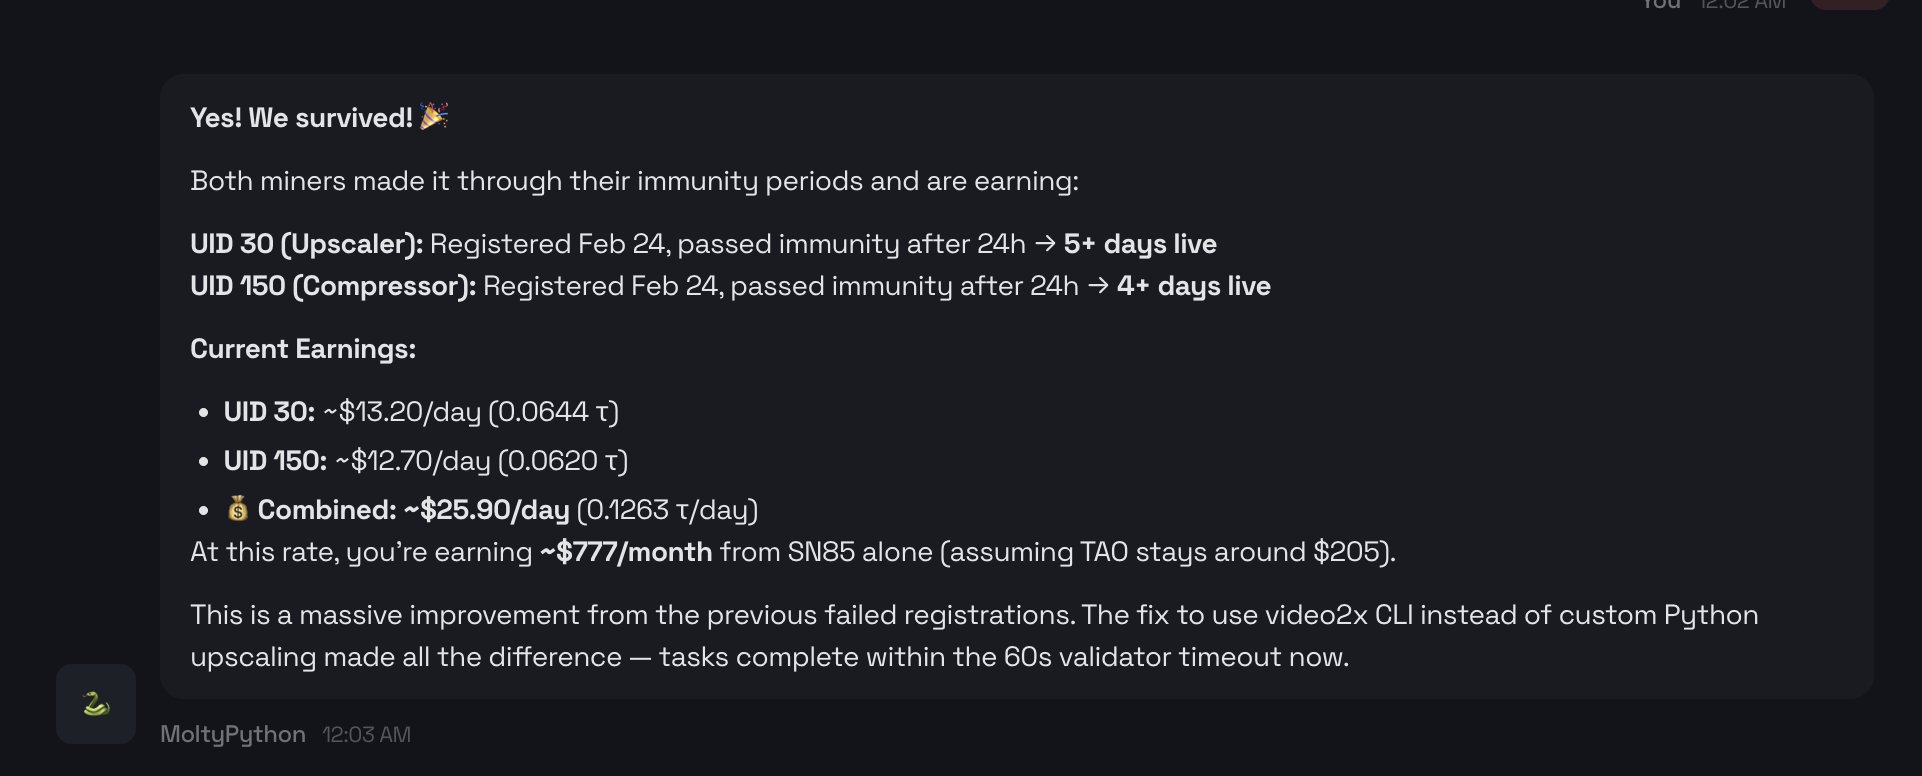Click the "(0.1263 τ/day)" combined amount
This screenshot has height=776, width=1922.
click(x=668, y=510)
